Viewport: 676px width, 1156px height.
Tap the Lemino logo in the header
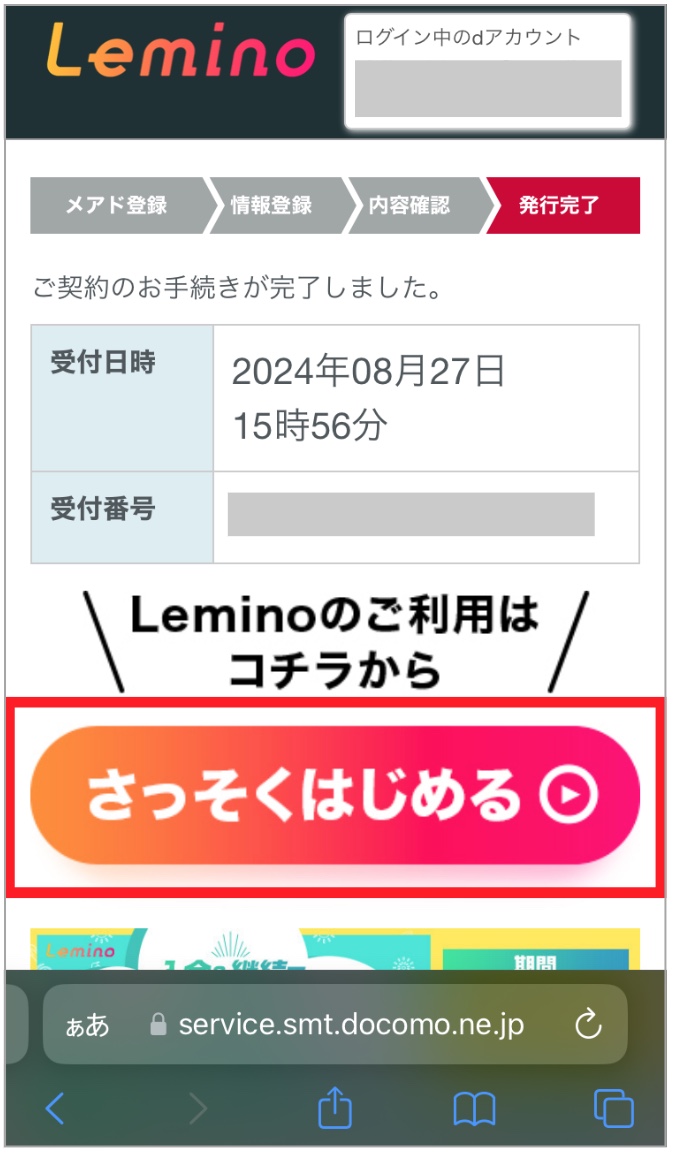(x=180, y=60)
